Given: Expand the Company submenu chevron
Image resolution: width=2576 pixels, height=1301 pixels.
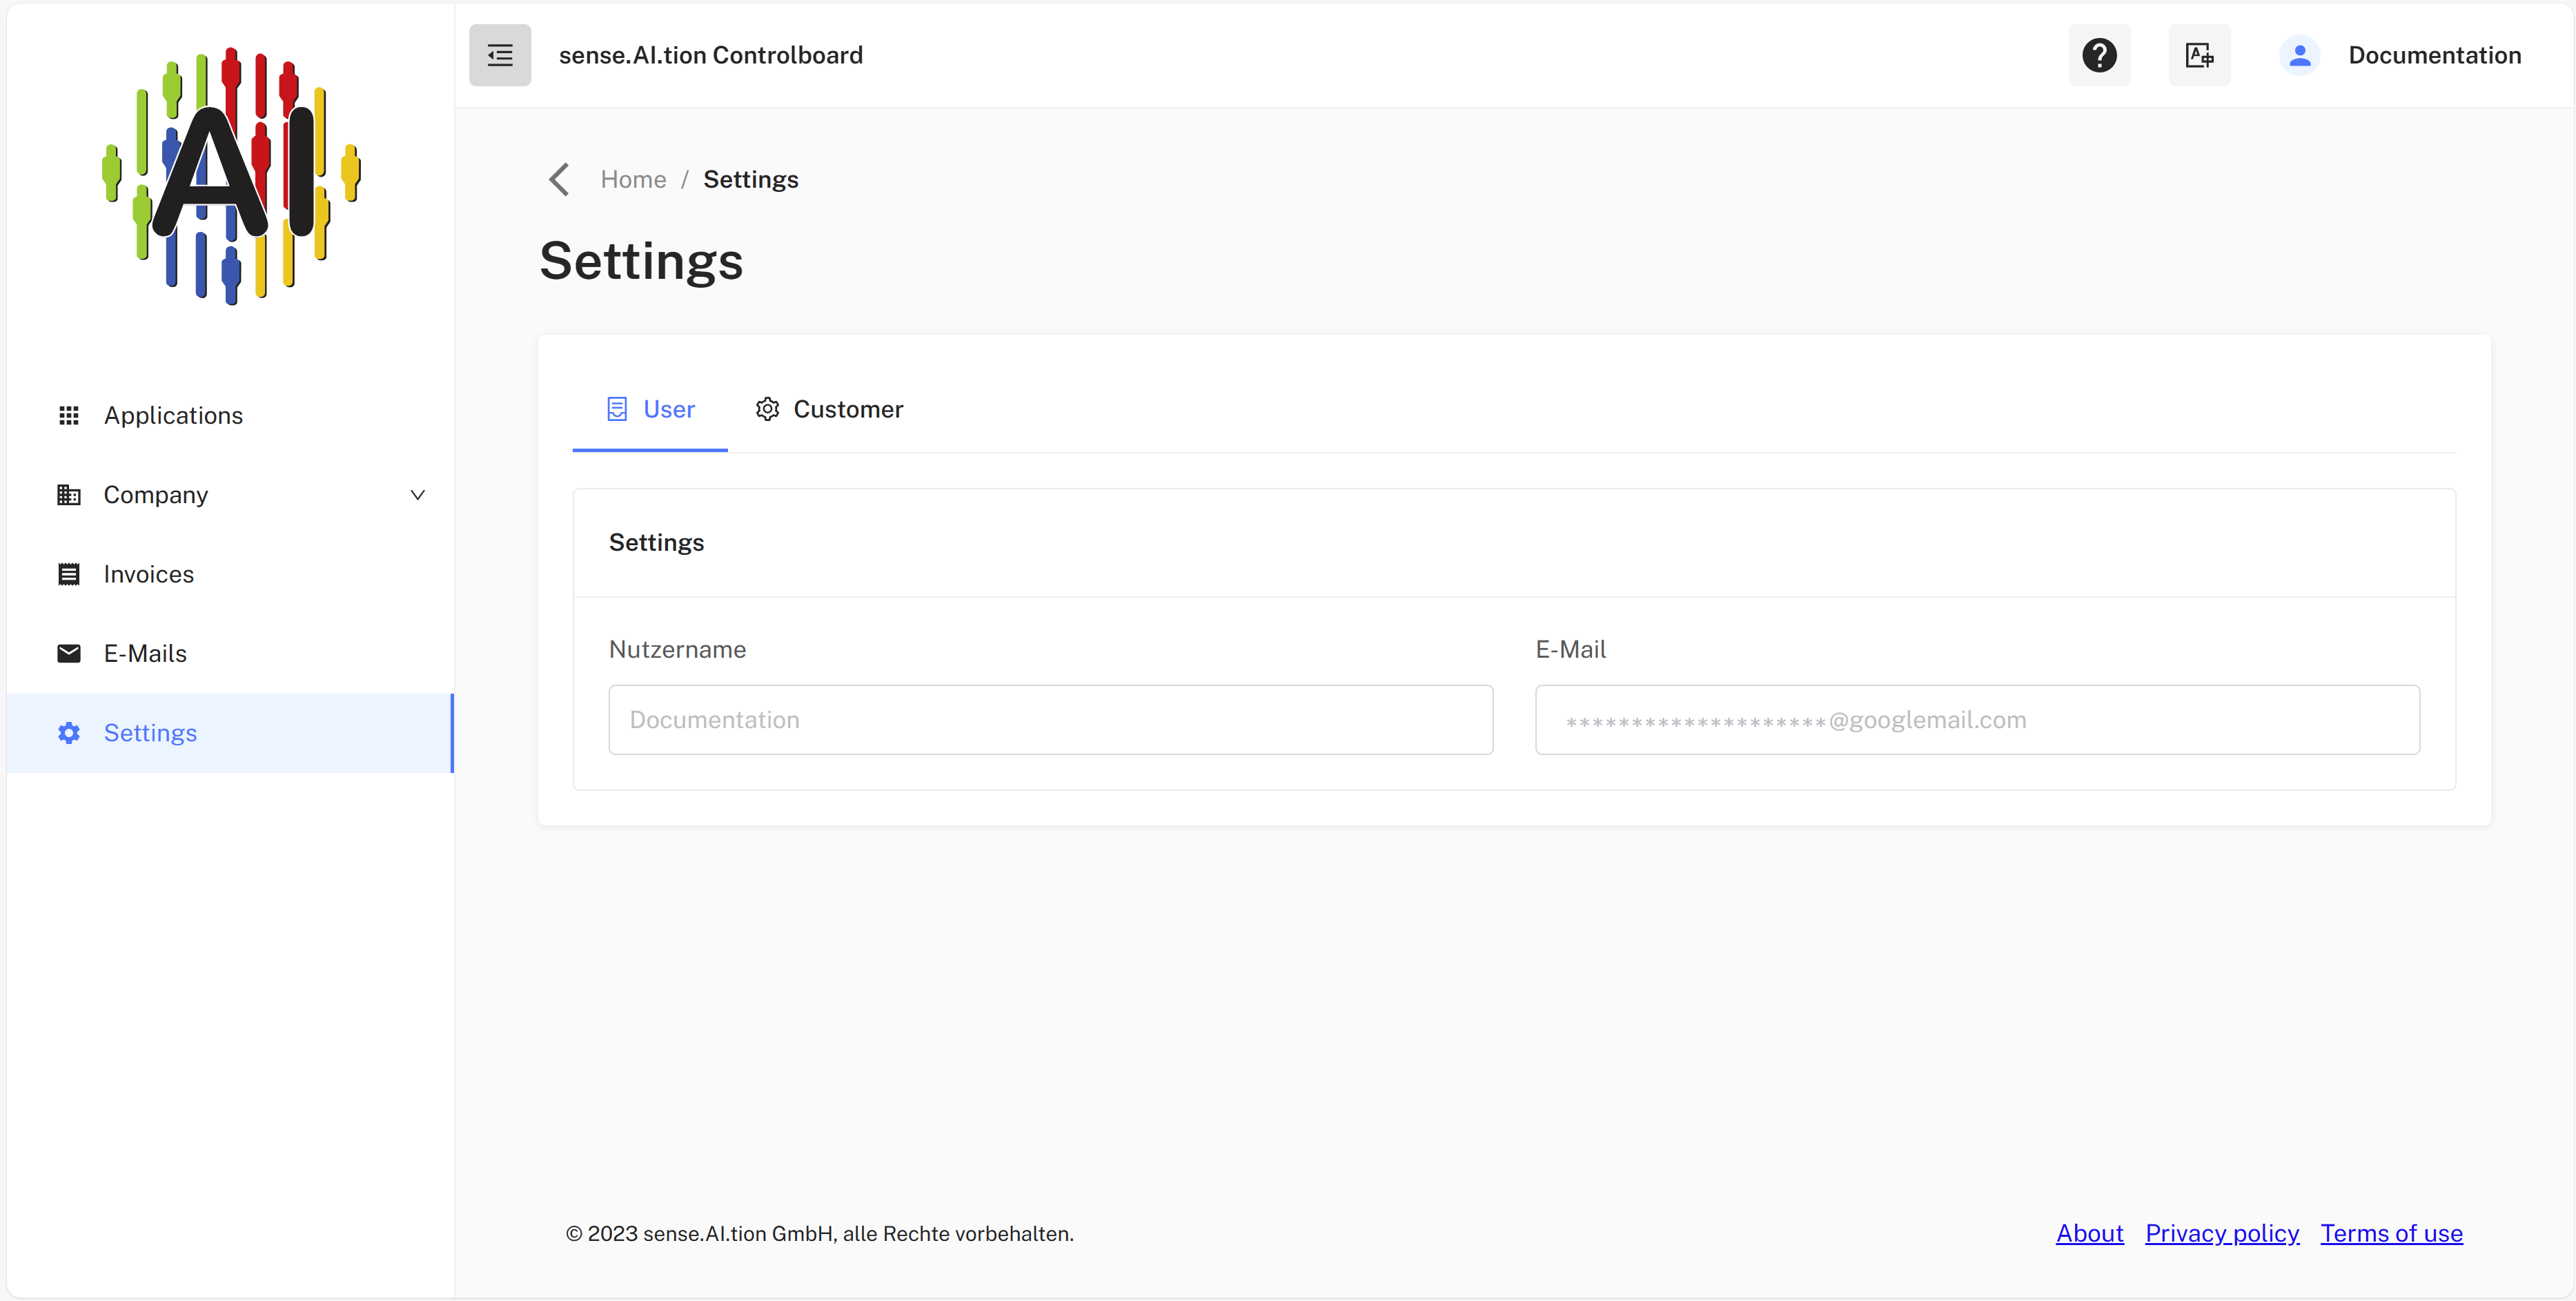Looking at the screenshot, I should pos(418,495).
